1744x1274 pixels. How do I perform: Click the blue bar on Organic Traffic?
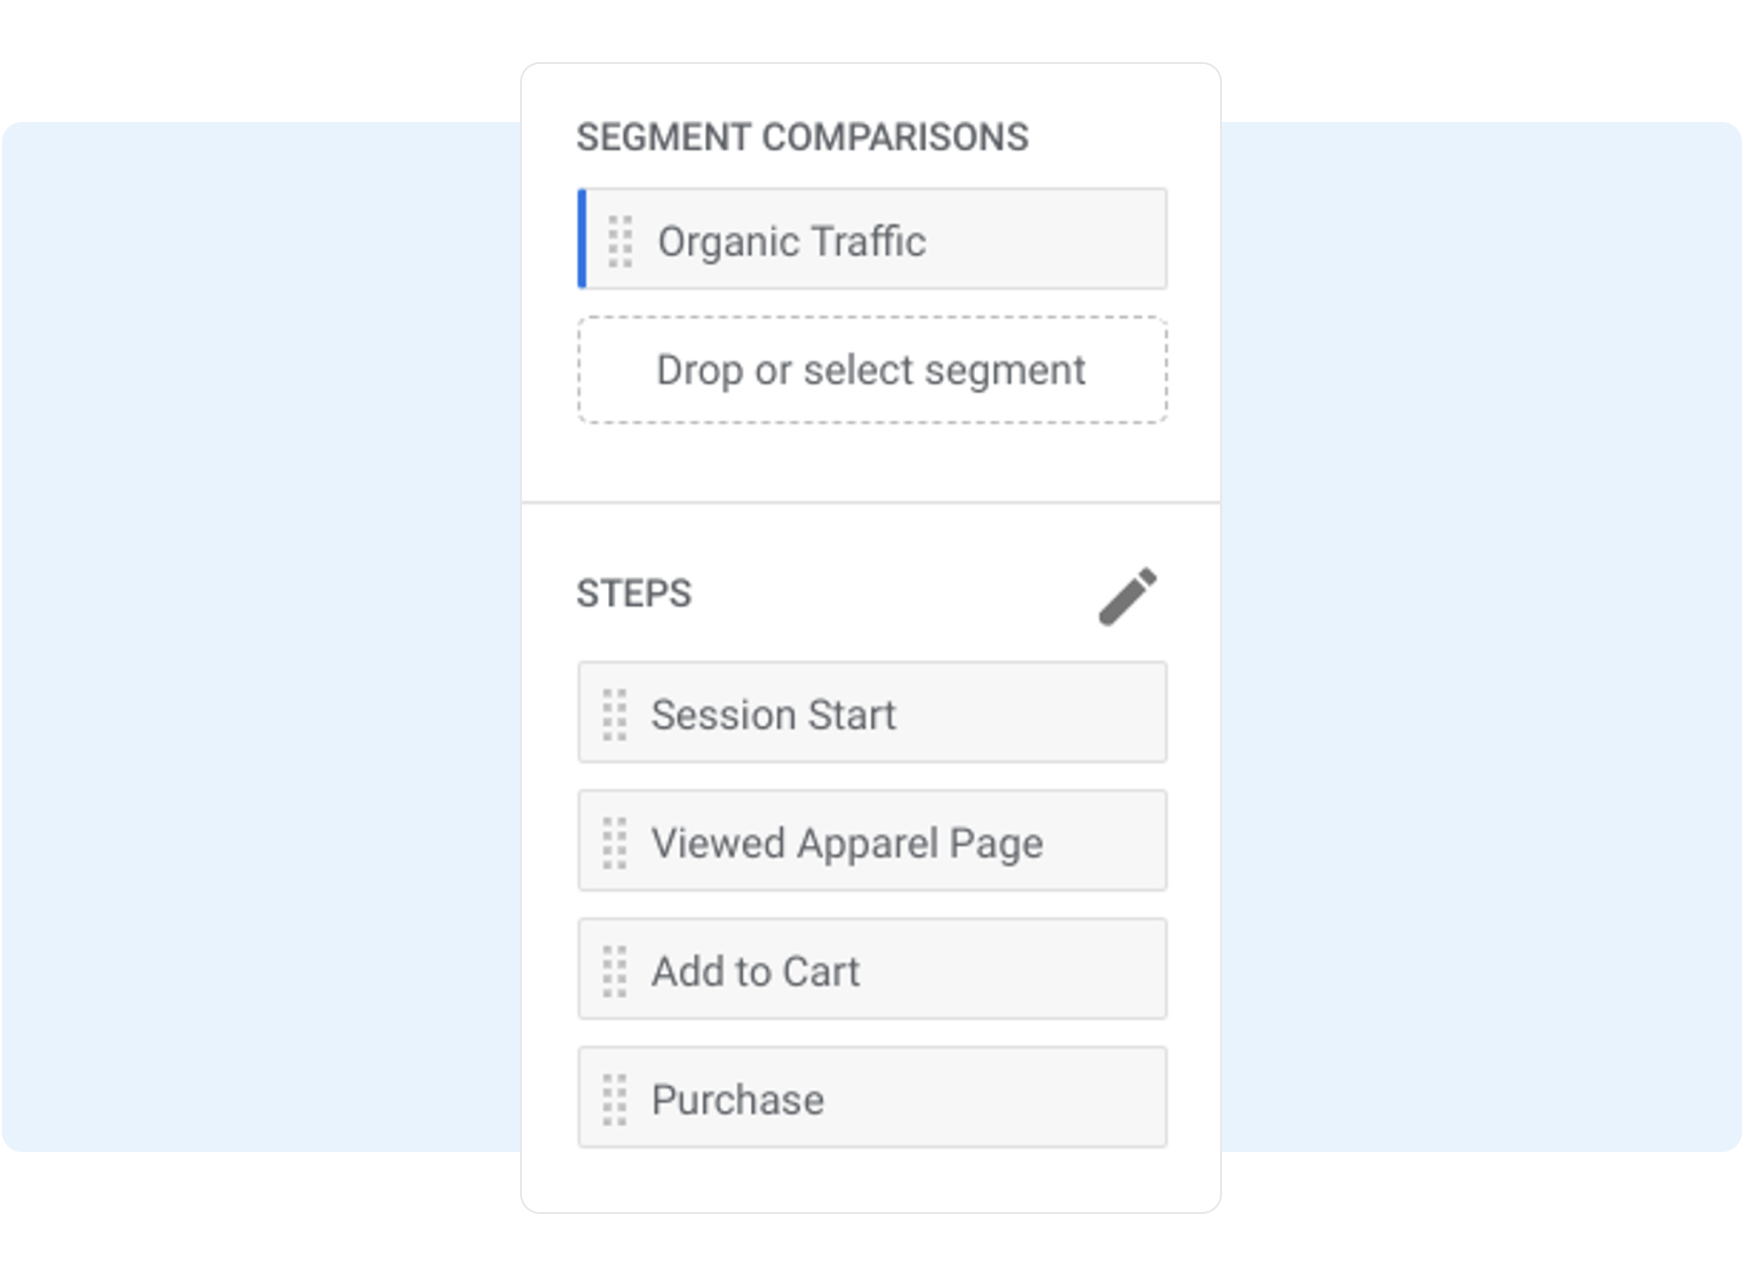pyautogui.click(x=582, y=239)
